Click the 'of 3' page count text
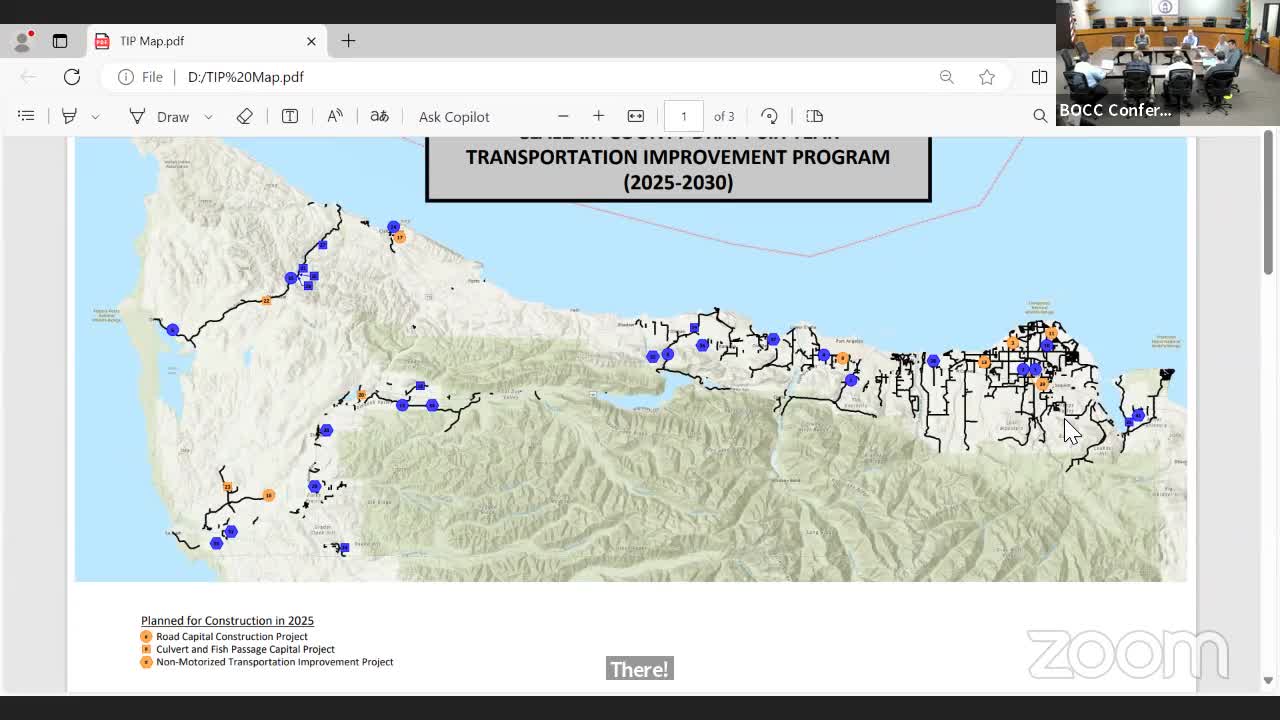Screen dimensions: 1280x720 click(x=724, y=117)
